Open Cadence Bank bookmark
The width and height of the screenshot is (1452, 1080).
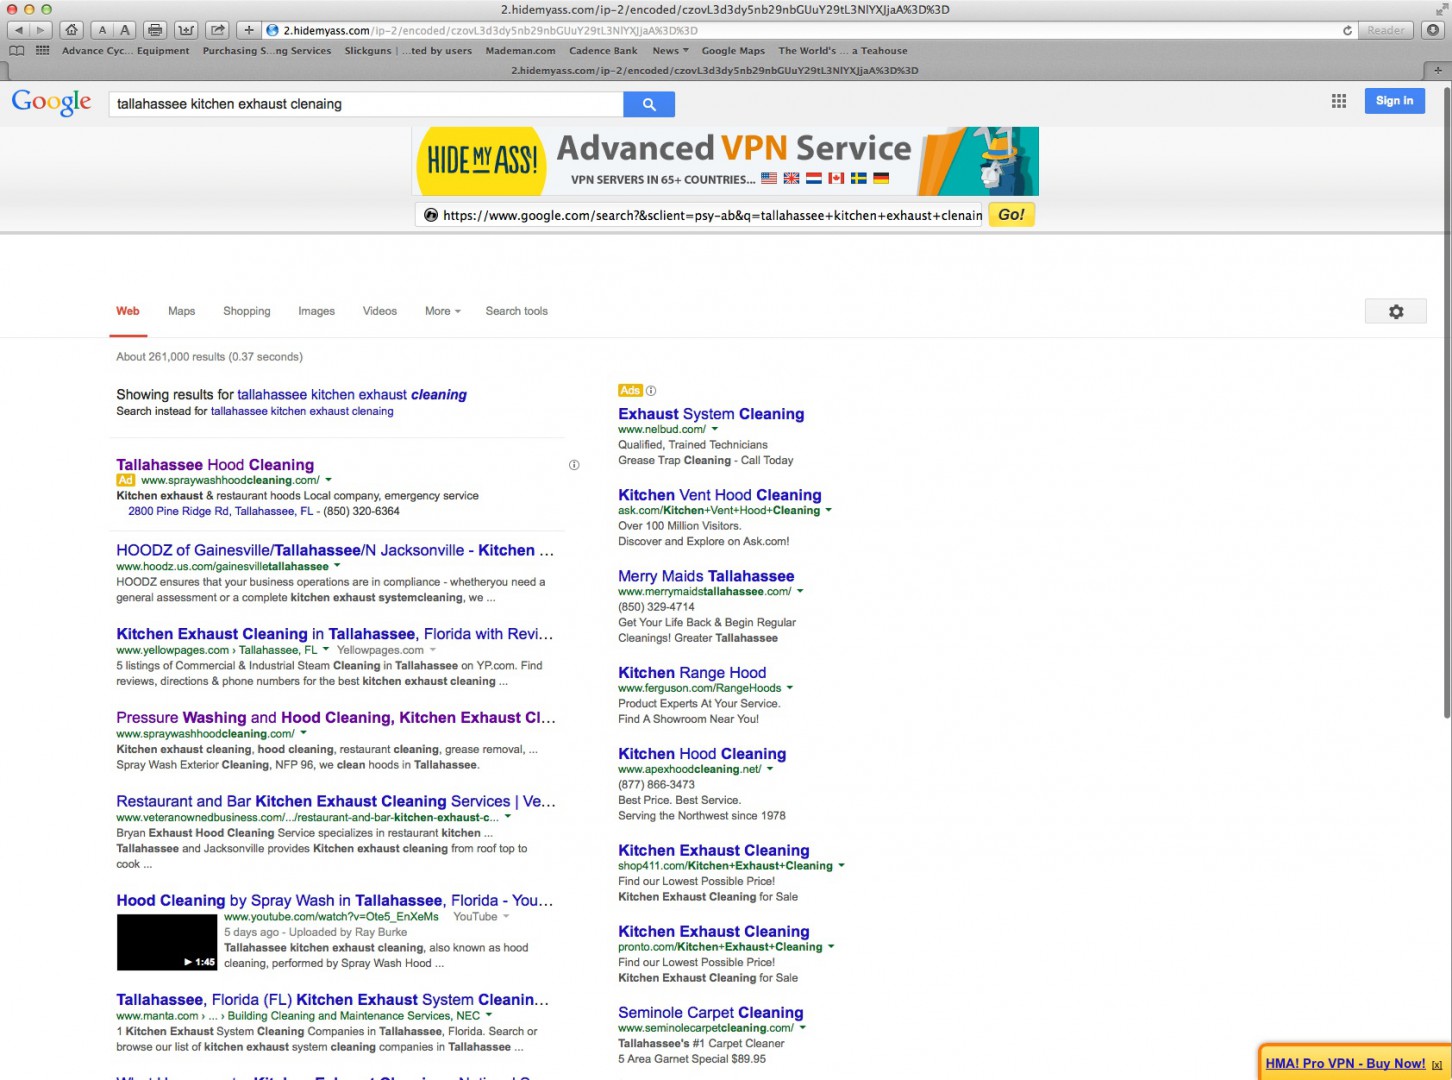click(603, 50)
